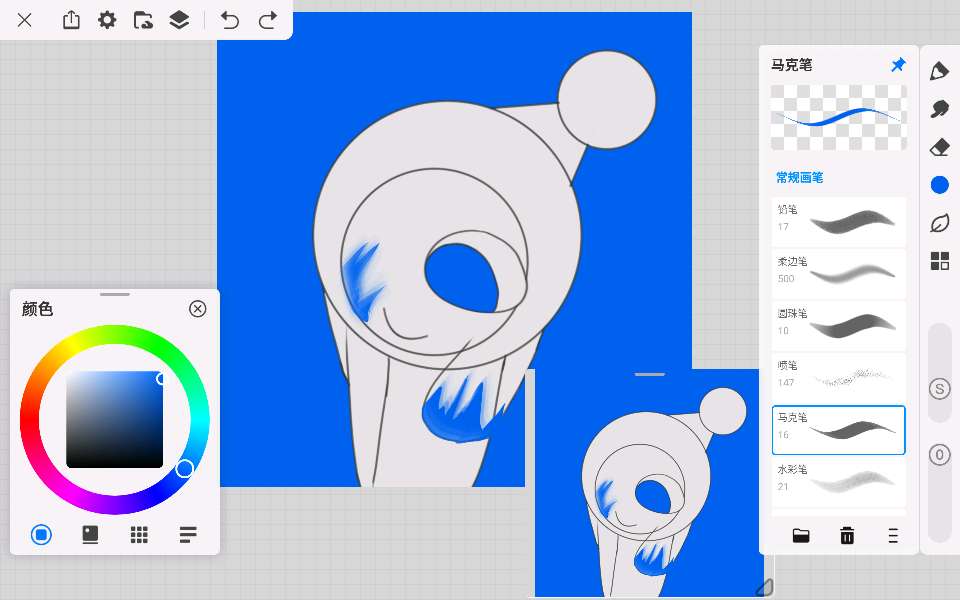Screen dimensions: 960x600
Task: Select the smudge tool icon
Action: [x=939, y=109]
